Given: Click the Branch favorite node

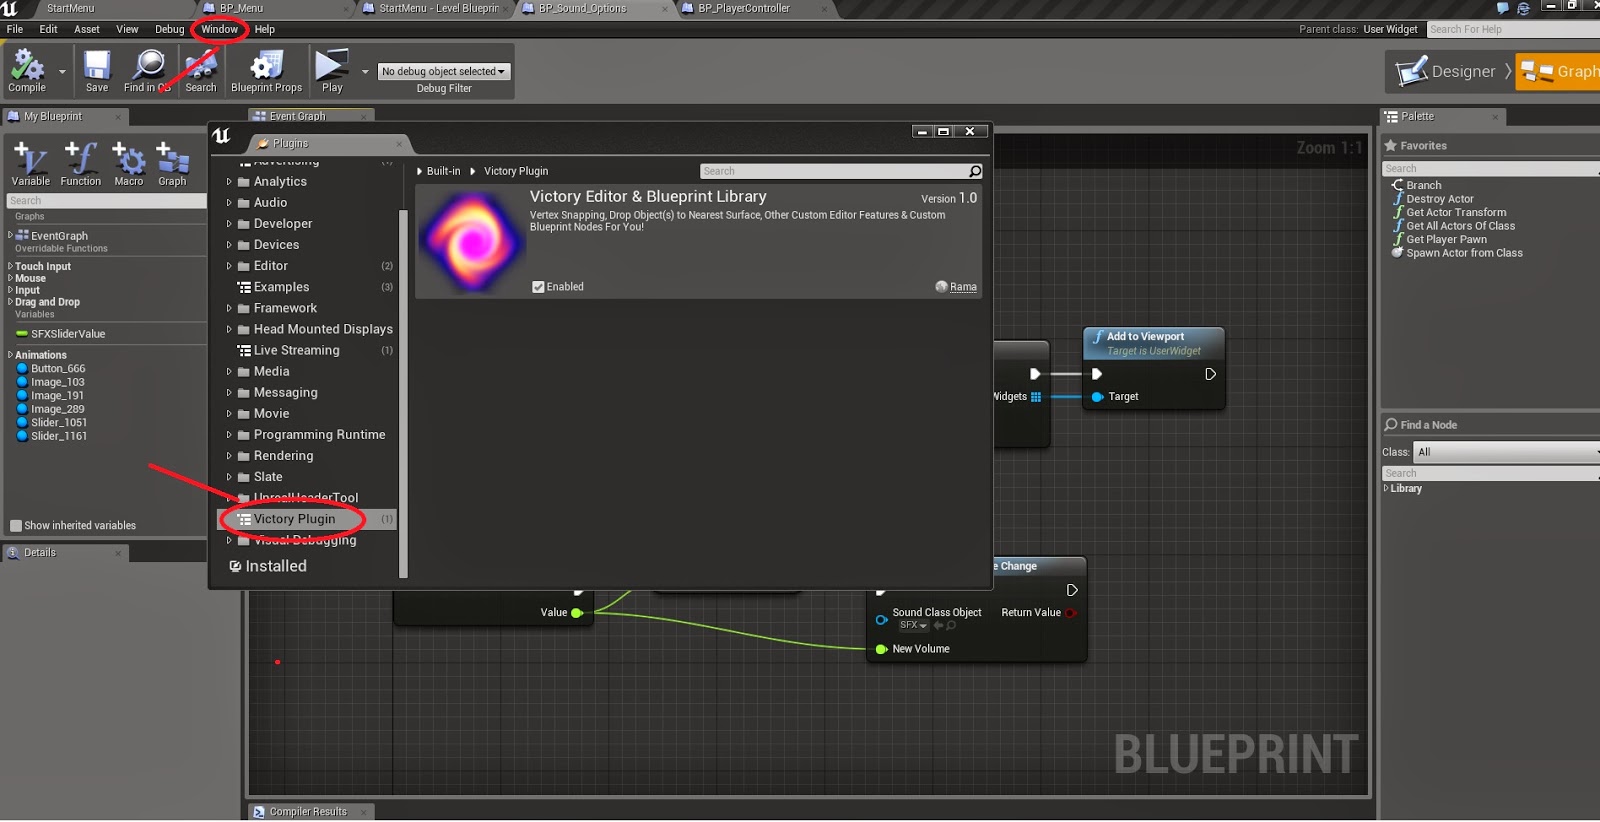Looking at the screenshot, I should point(1424,185).
